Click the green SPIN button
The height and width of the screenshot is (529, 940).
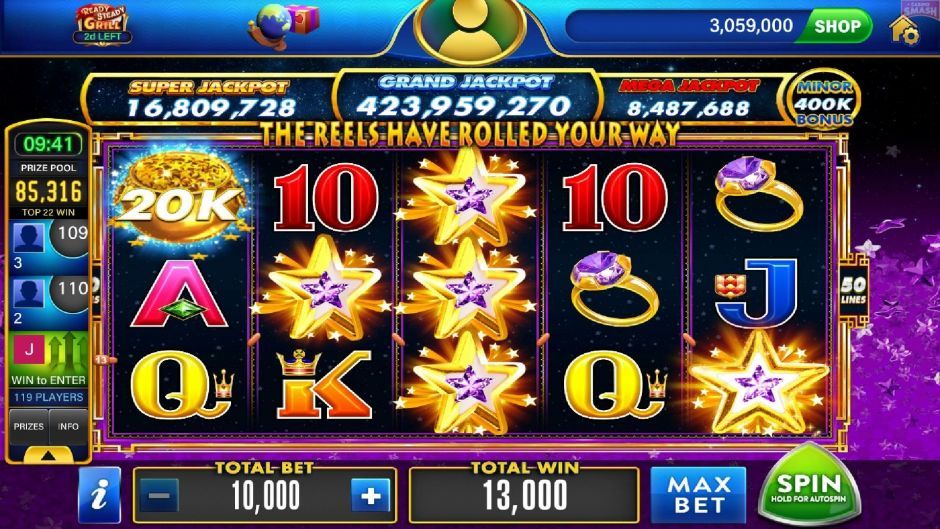click(809, 487)
